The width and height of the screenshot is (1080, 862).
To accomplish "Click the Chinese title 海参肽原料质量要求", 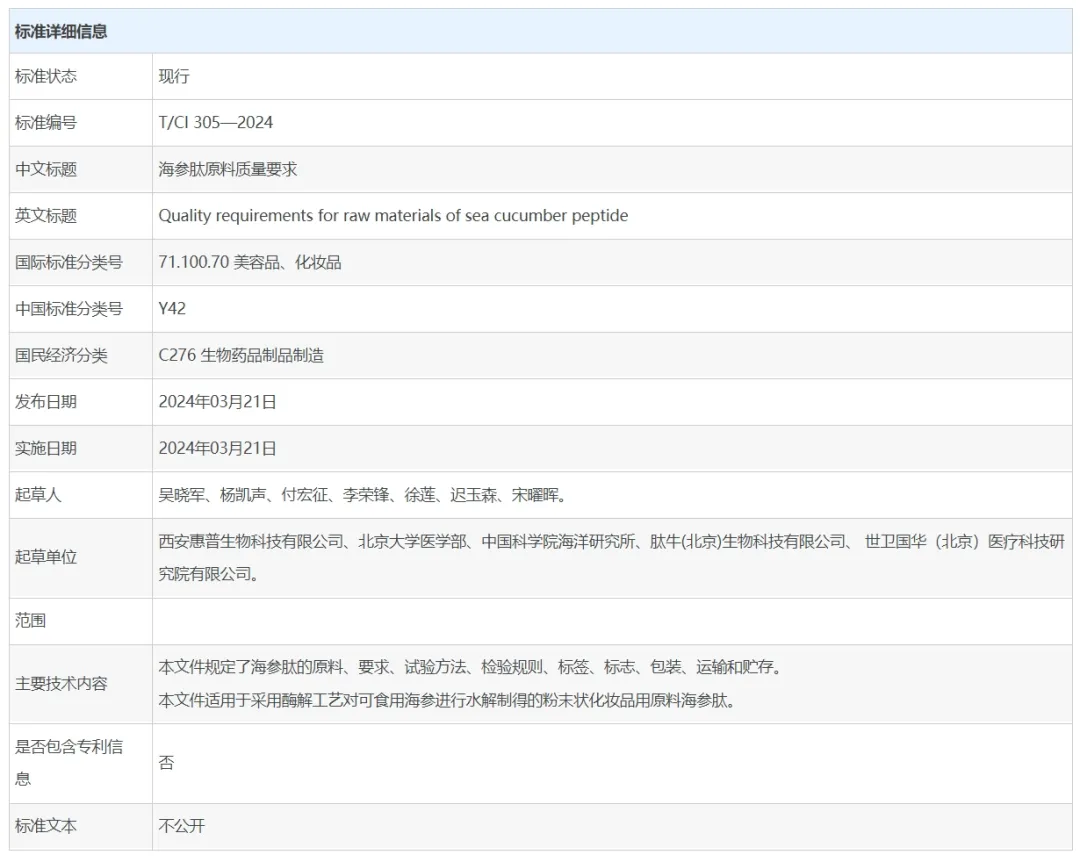I will (227, 169).
